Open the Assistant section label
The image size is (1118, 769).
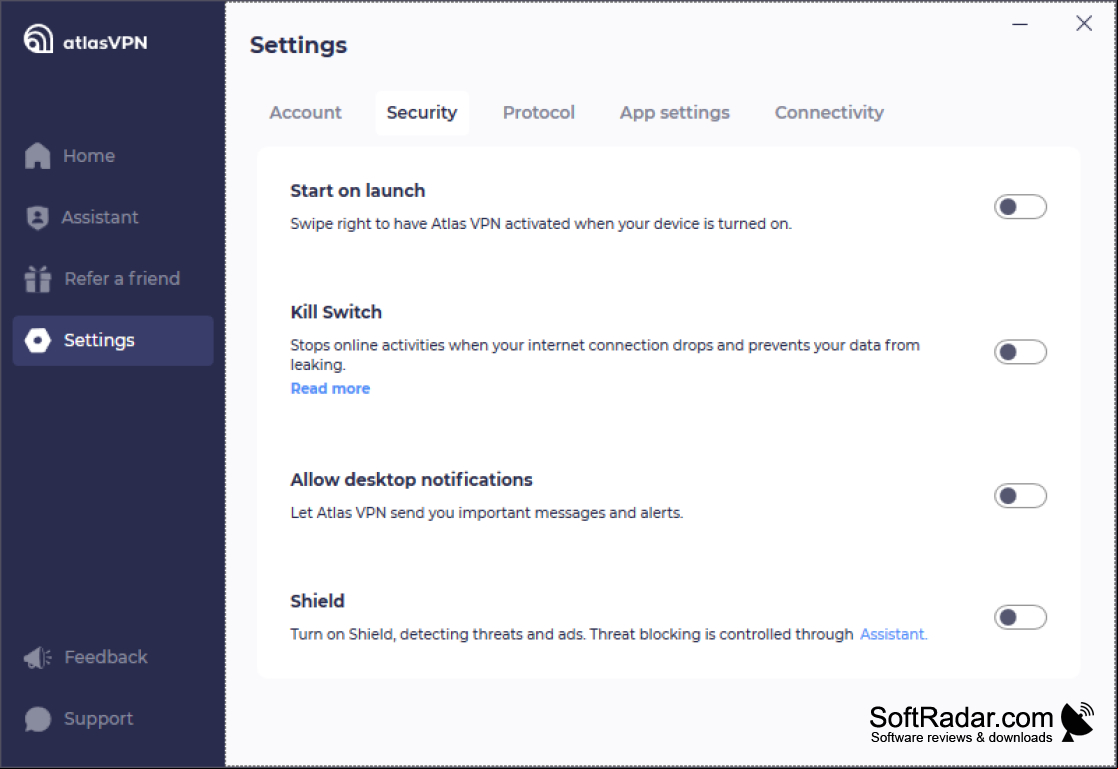tap(100, 217)
